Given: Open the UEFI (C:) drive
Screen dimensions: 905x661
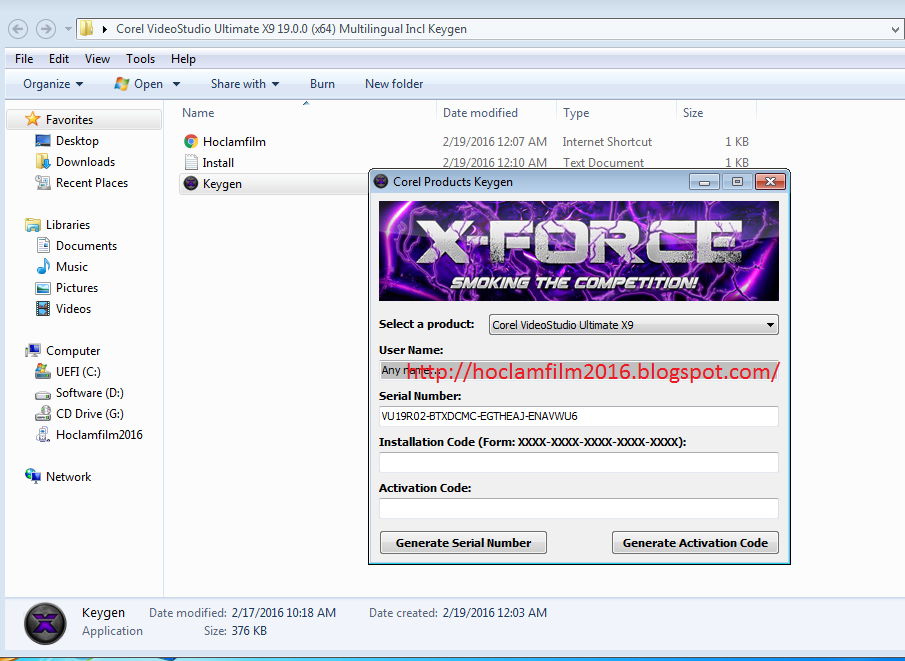Looking at the screenshot, I should click(x=78, y=372).
